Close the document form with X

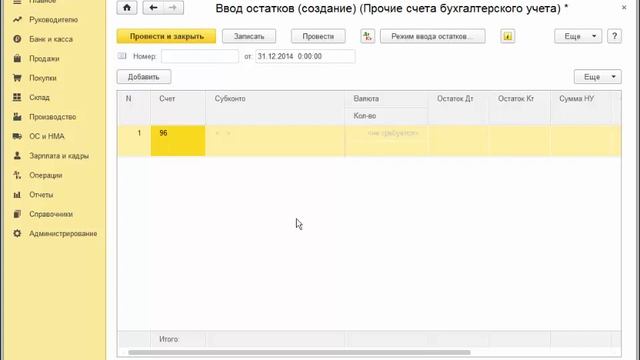pos(624,7)
